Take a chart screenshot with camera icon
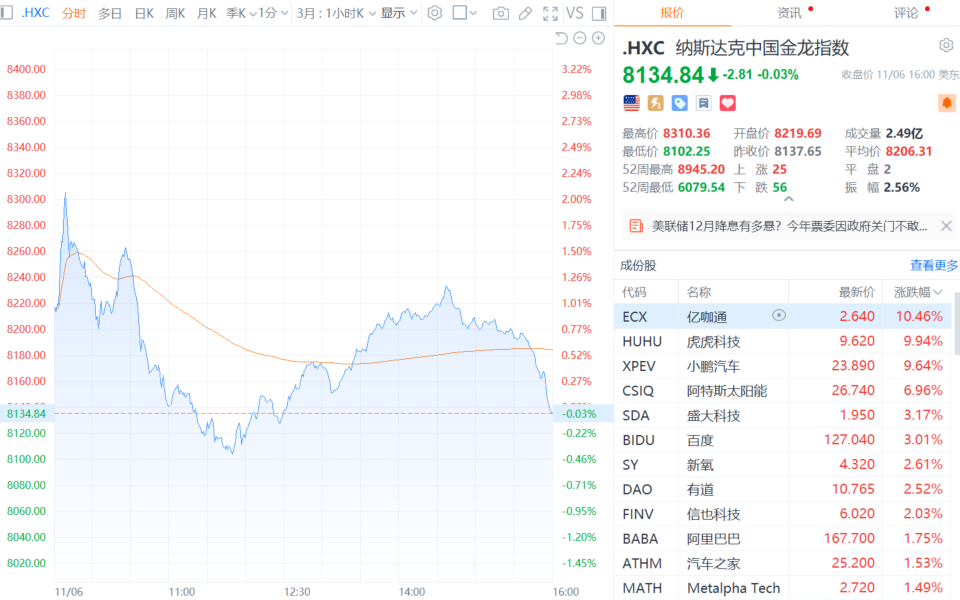This screenshot has width=960, height=600. [x=501, y=13]
